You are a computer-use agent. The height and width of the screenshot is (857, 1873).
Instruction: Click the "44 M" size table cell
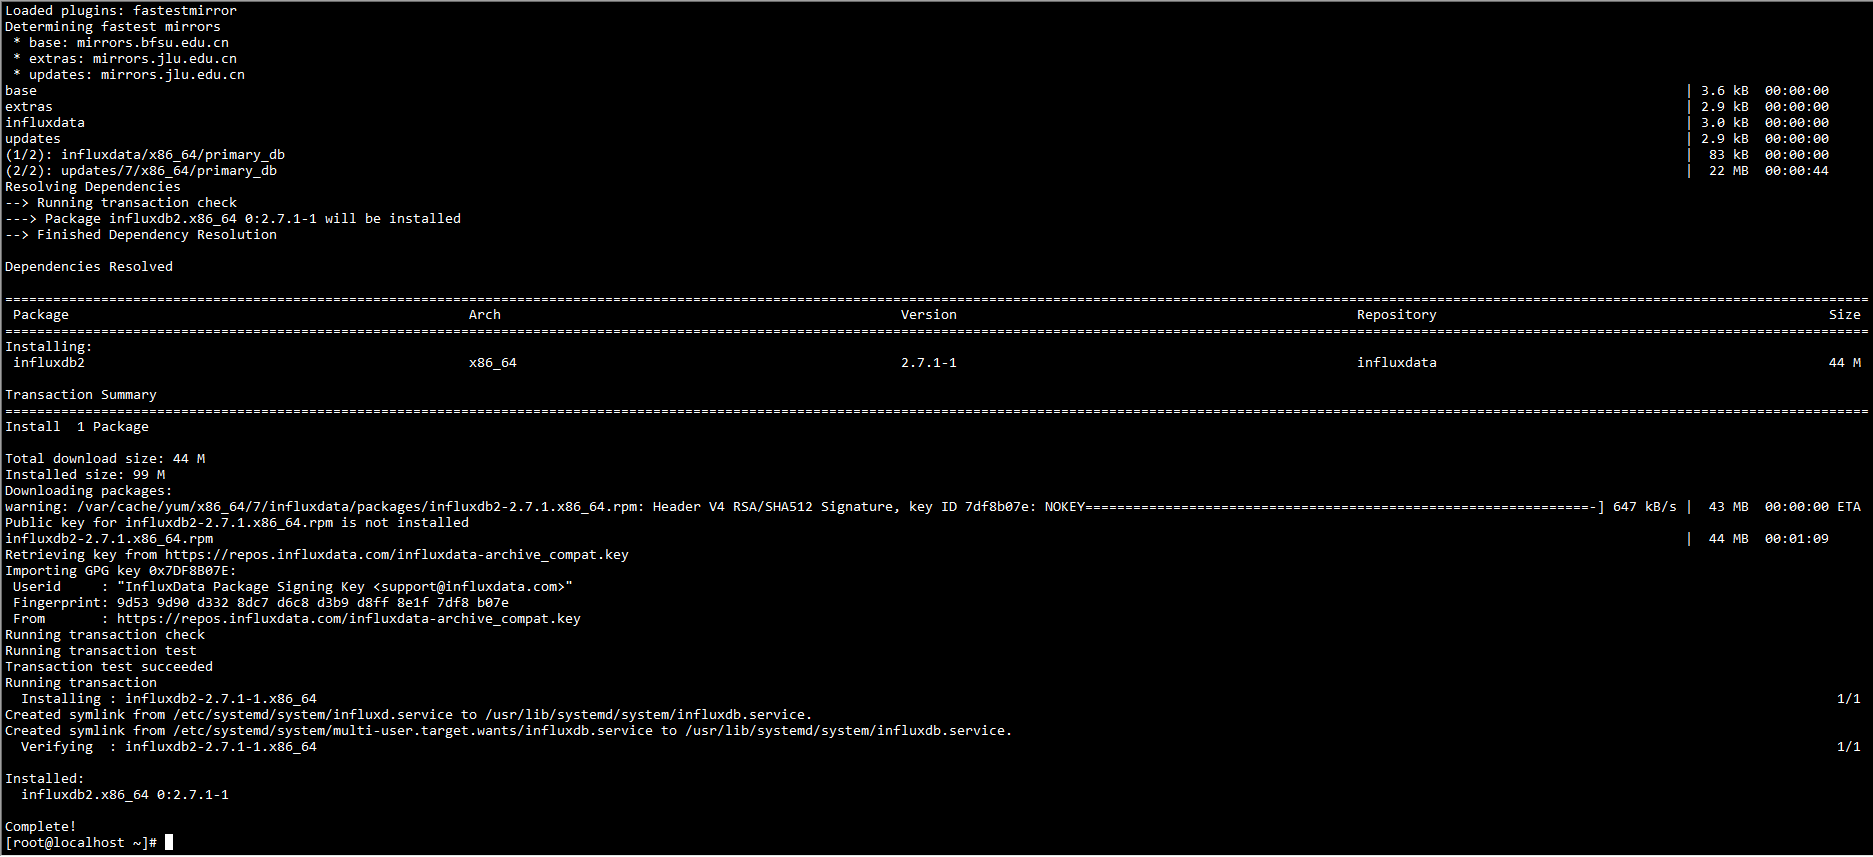pyautogui.click(x=1845, y=363)
